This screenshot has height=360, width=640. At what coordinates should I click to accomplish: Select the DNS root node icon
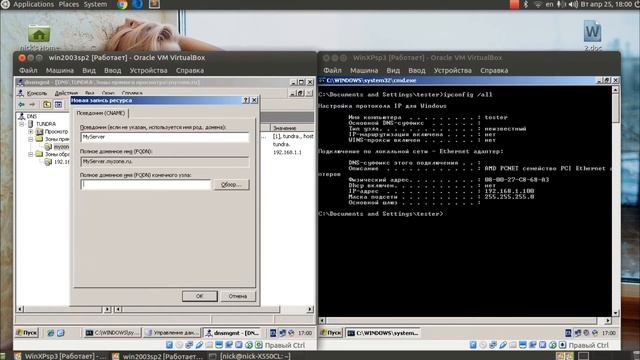coord(22,116)
